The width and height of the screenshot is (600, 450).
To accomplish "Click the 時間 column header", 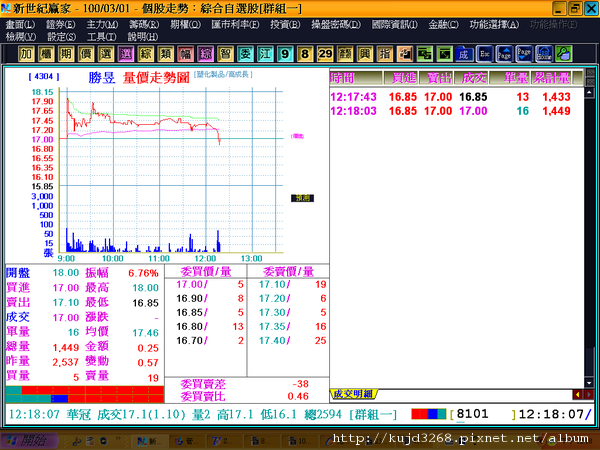I will [356, 78].
